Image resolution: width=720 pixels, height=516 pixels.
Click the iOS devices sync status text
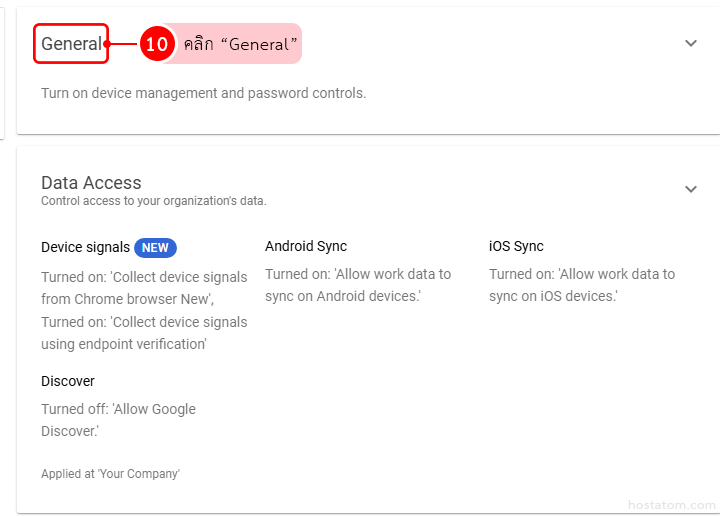582,285
